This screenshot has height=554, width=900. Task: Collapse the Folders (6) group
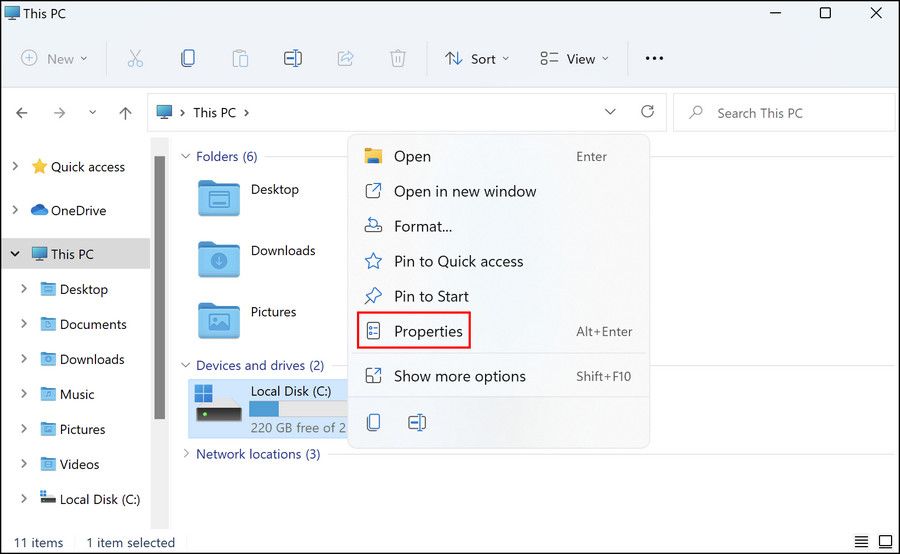point(185,156)
